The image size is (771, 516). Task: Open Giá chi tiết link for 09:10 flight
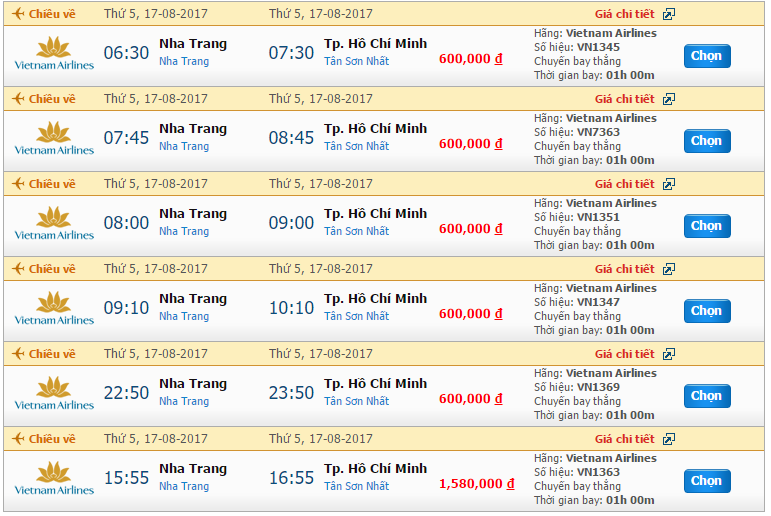point(624,269)
